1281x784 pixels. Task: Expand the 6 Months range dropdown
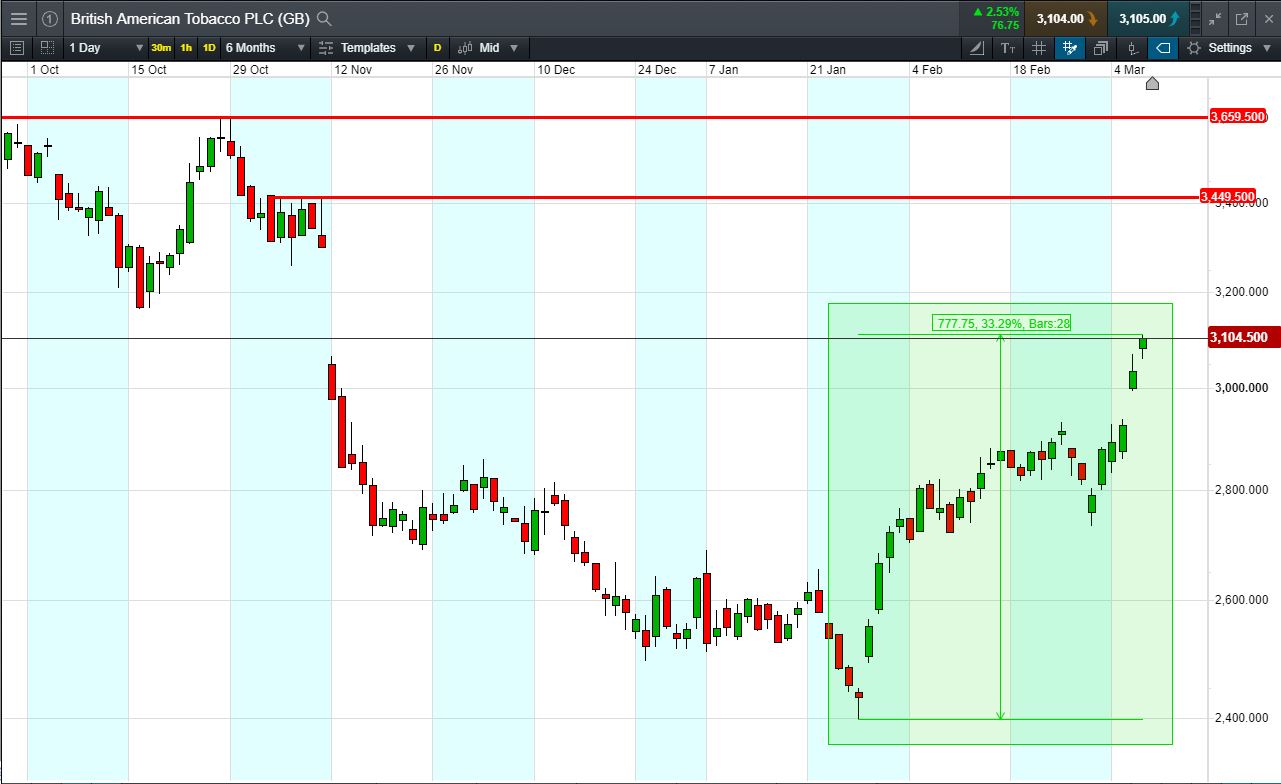(264, 48)
